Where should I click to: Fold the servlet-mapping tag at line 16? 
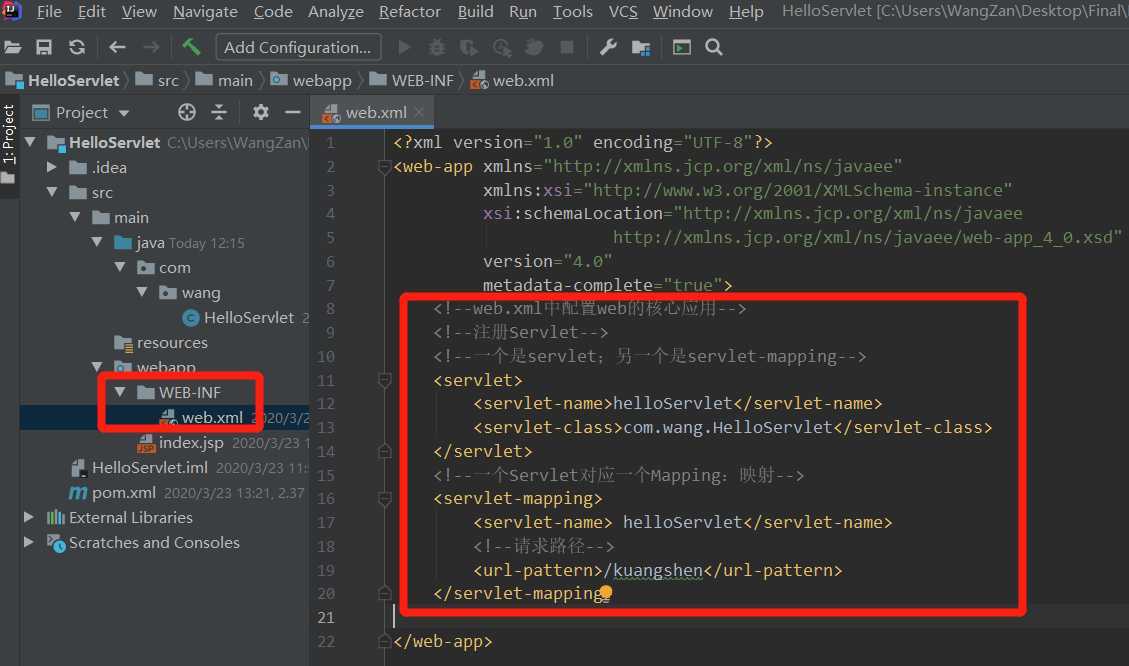click(384, 498)
